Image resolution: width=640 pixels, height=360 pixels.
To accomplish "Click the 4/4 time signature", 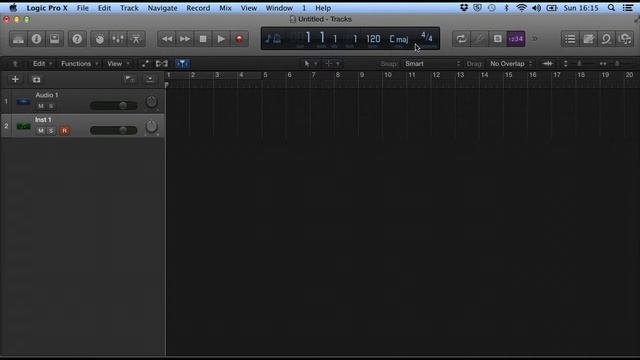I will click(x=427, y=37).
